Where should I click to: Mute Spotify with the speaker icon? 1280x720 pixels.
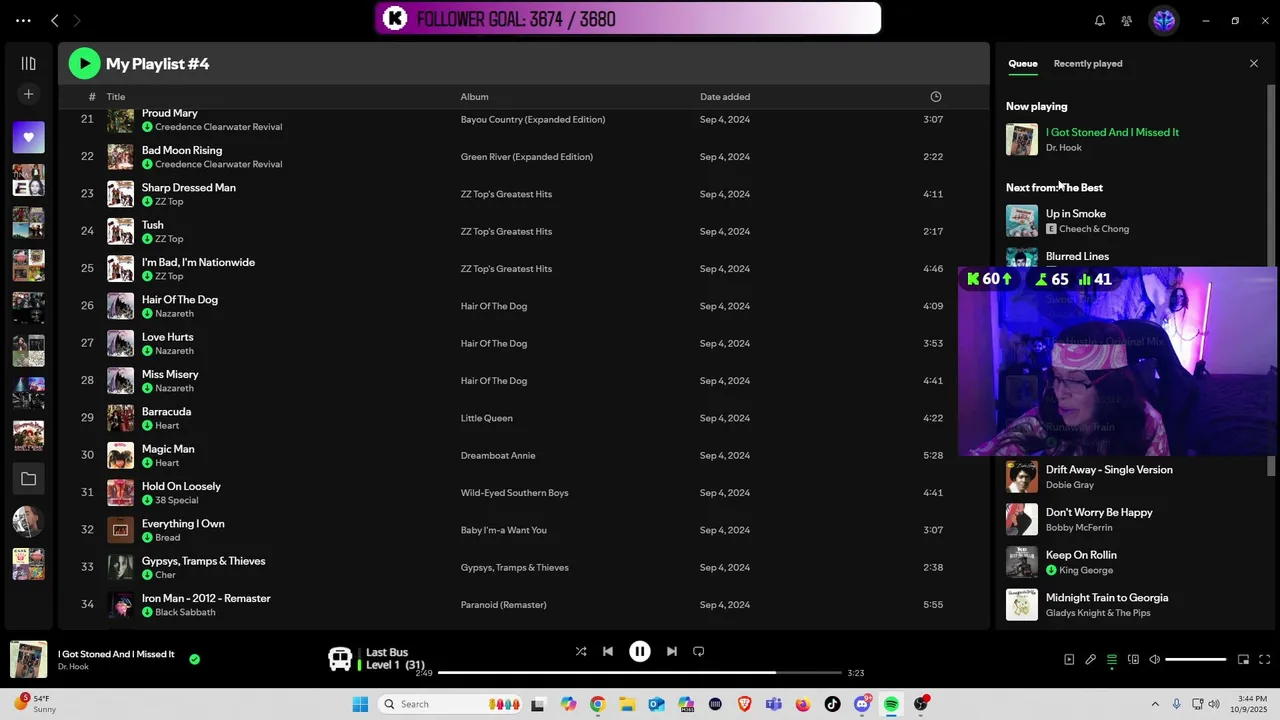point(1154,659)
